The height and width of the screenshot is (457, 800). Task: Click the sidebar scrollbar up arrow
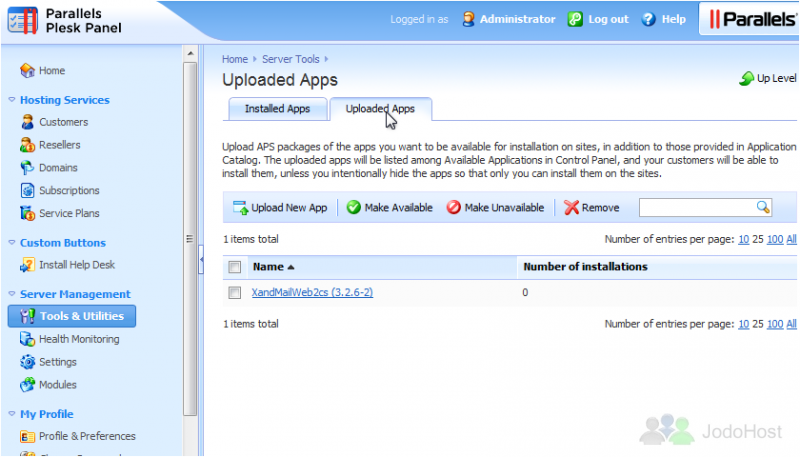click(x=190, y=53)
